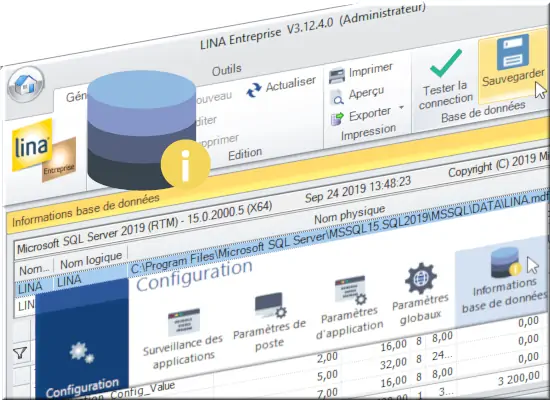The height and width of the screenshot is (400, 550).
Task: Open Paramètres globaux gear icon
Action: coord(421,279)
